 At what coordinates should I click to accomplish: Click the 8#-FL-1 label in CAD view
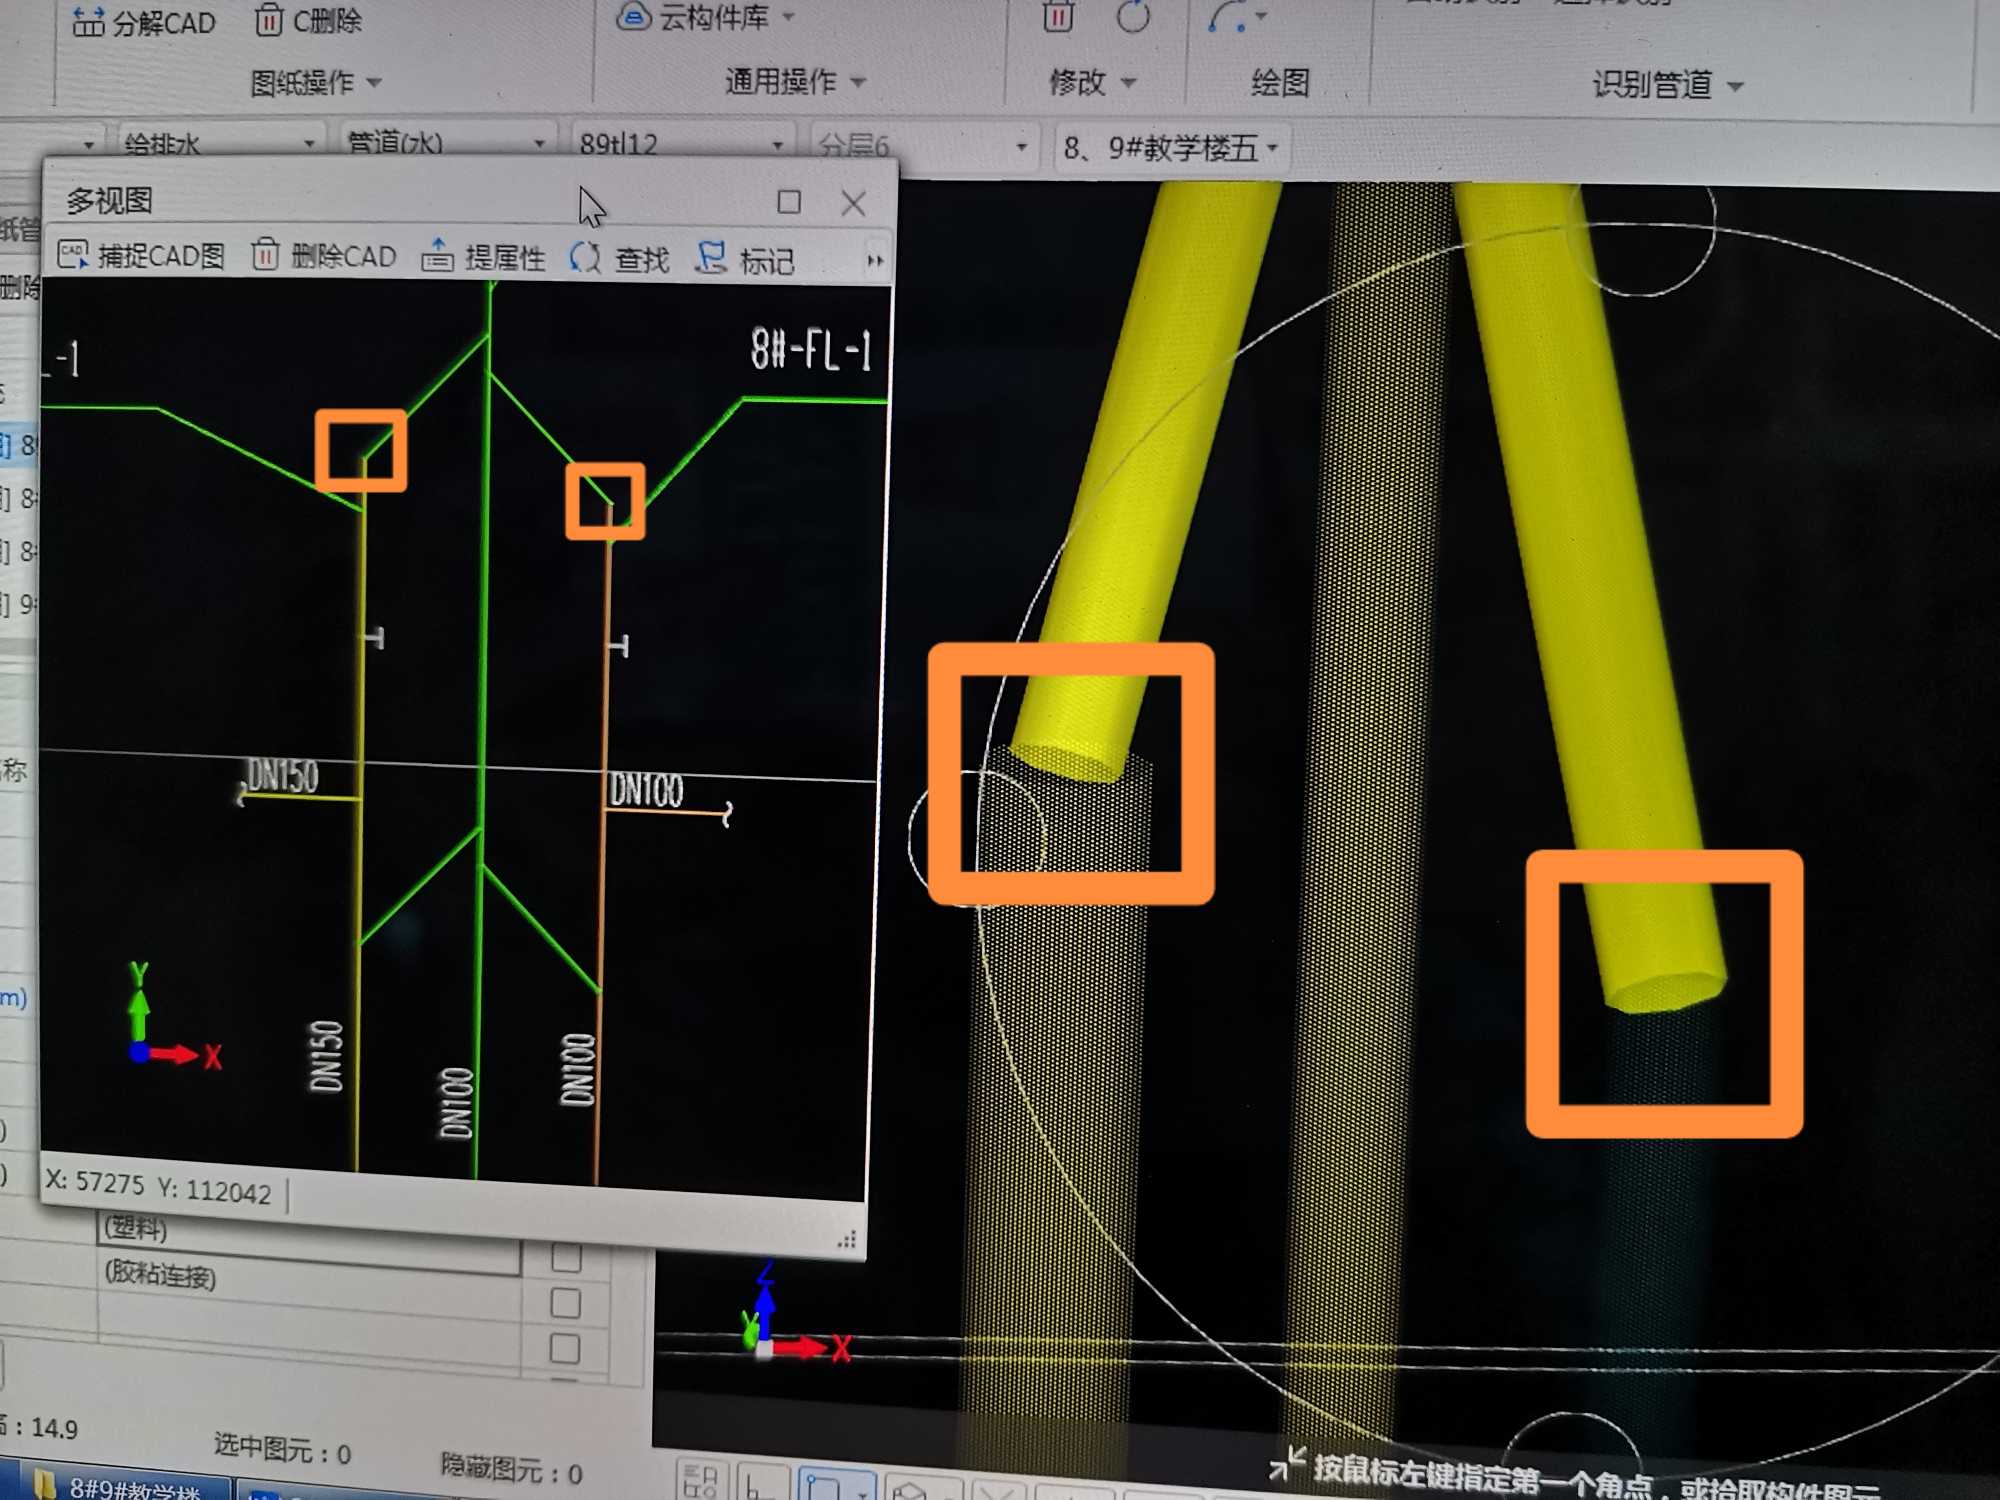tap(811, 350)
